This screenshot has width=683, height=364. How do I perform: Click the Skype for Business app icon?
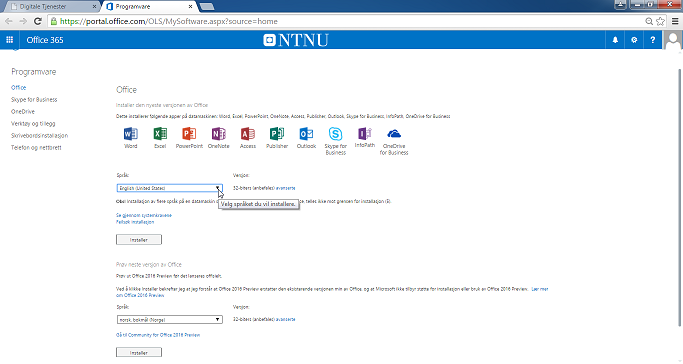point(335,134)
